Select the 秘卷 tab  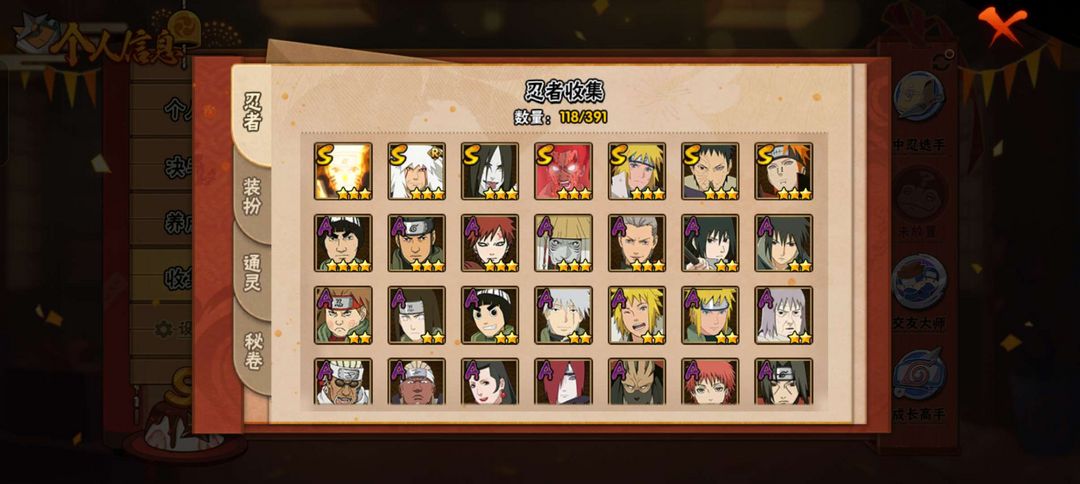coord(253,351)
